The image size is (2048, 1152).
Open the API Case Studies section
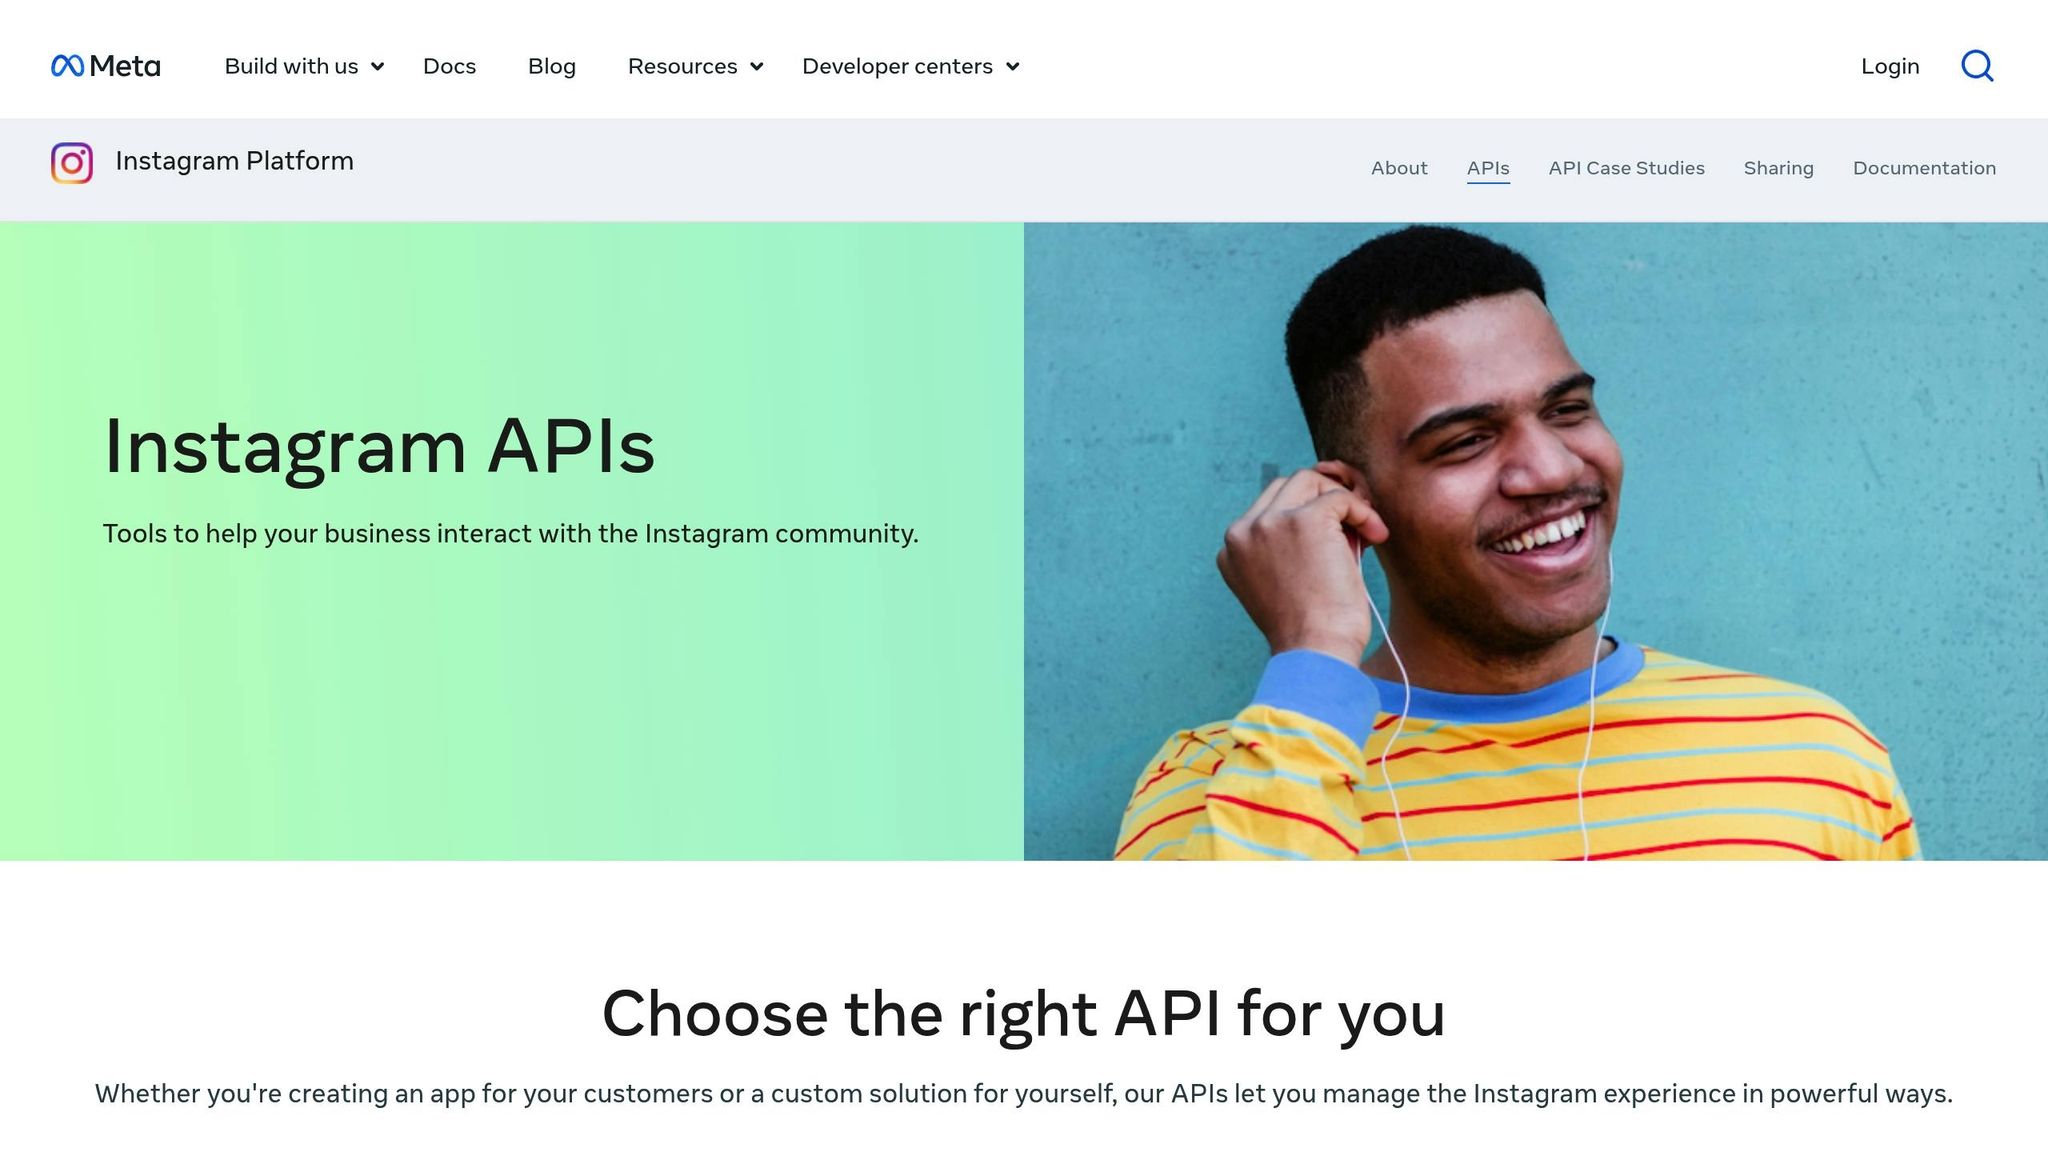[1627, 168]
